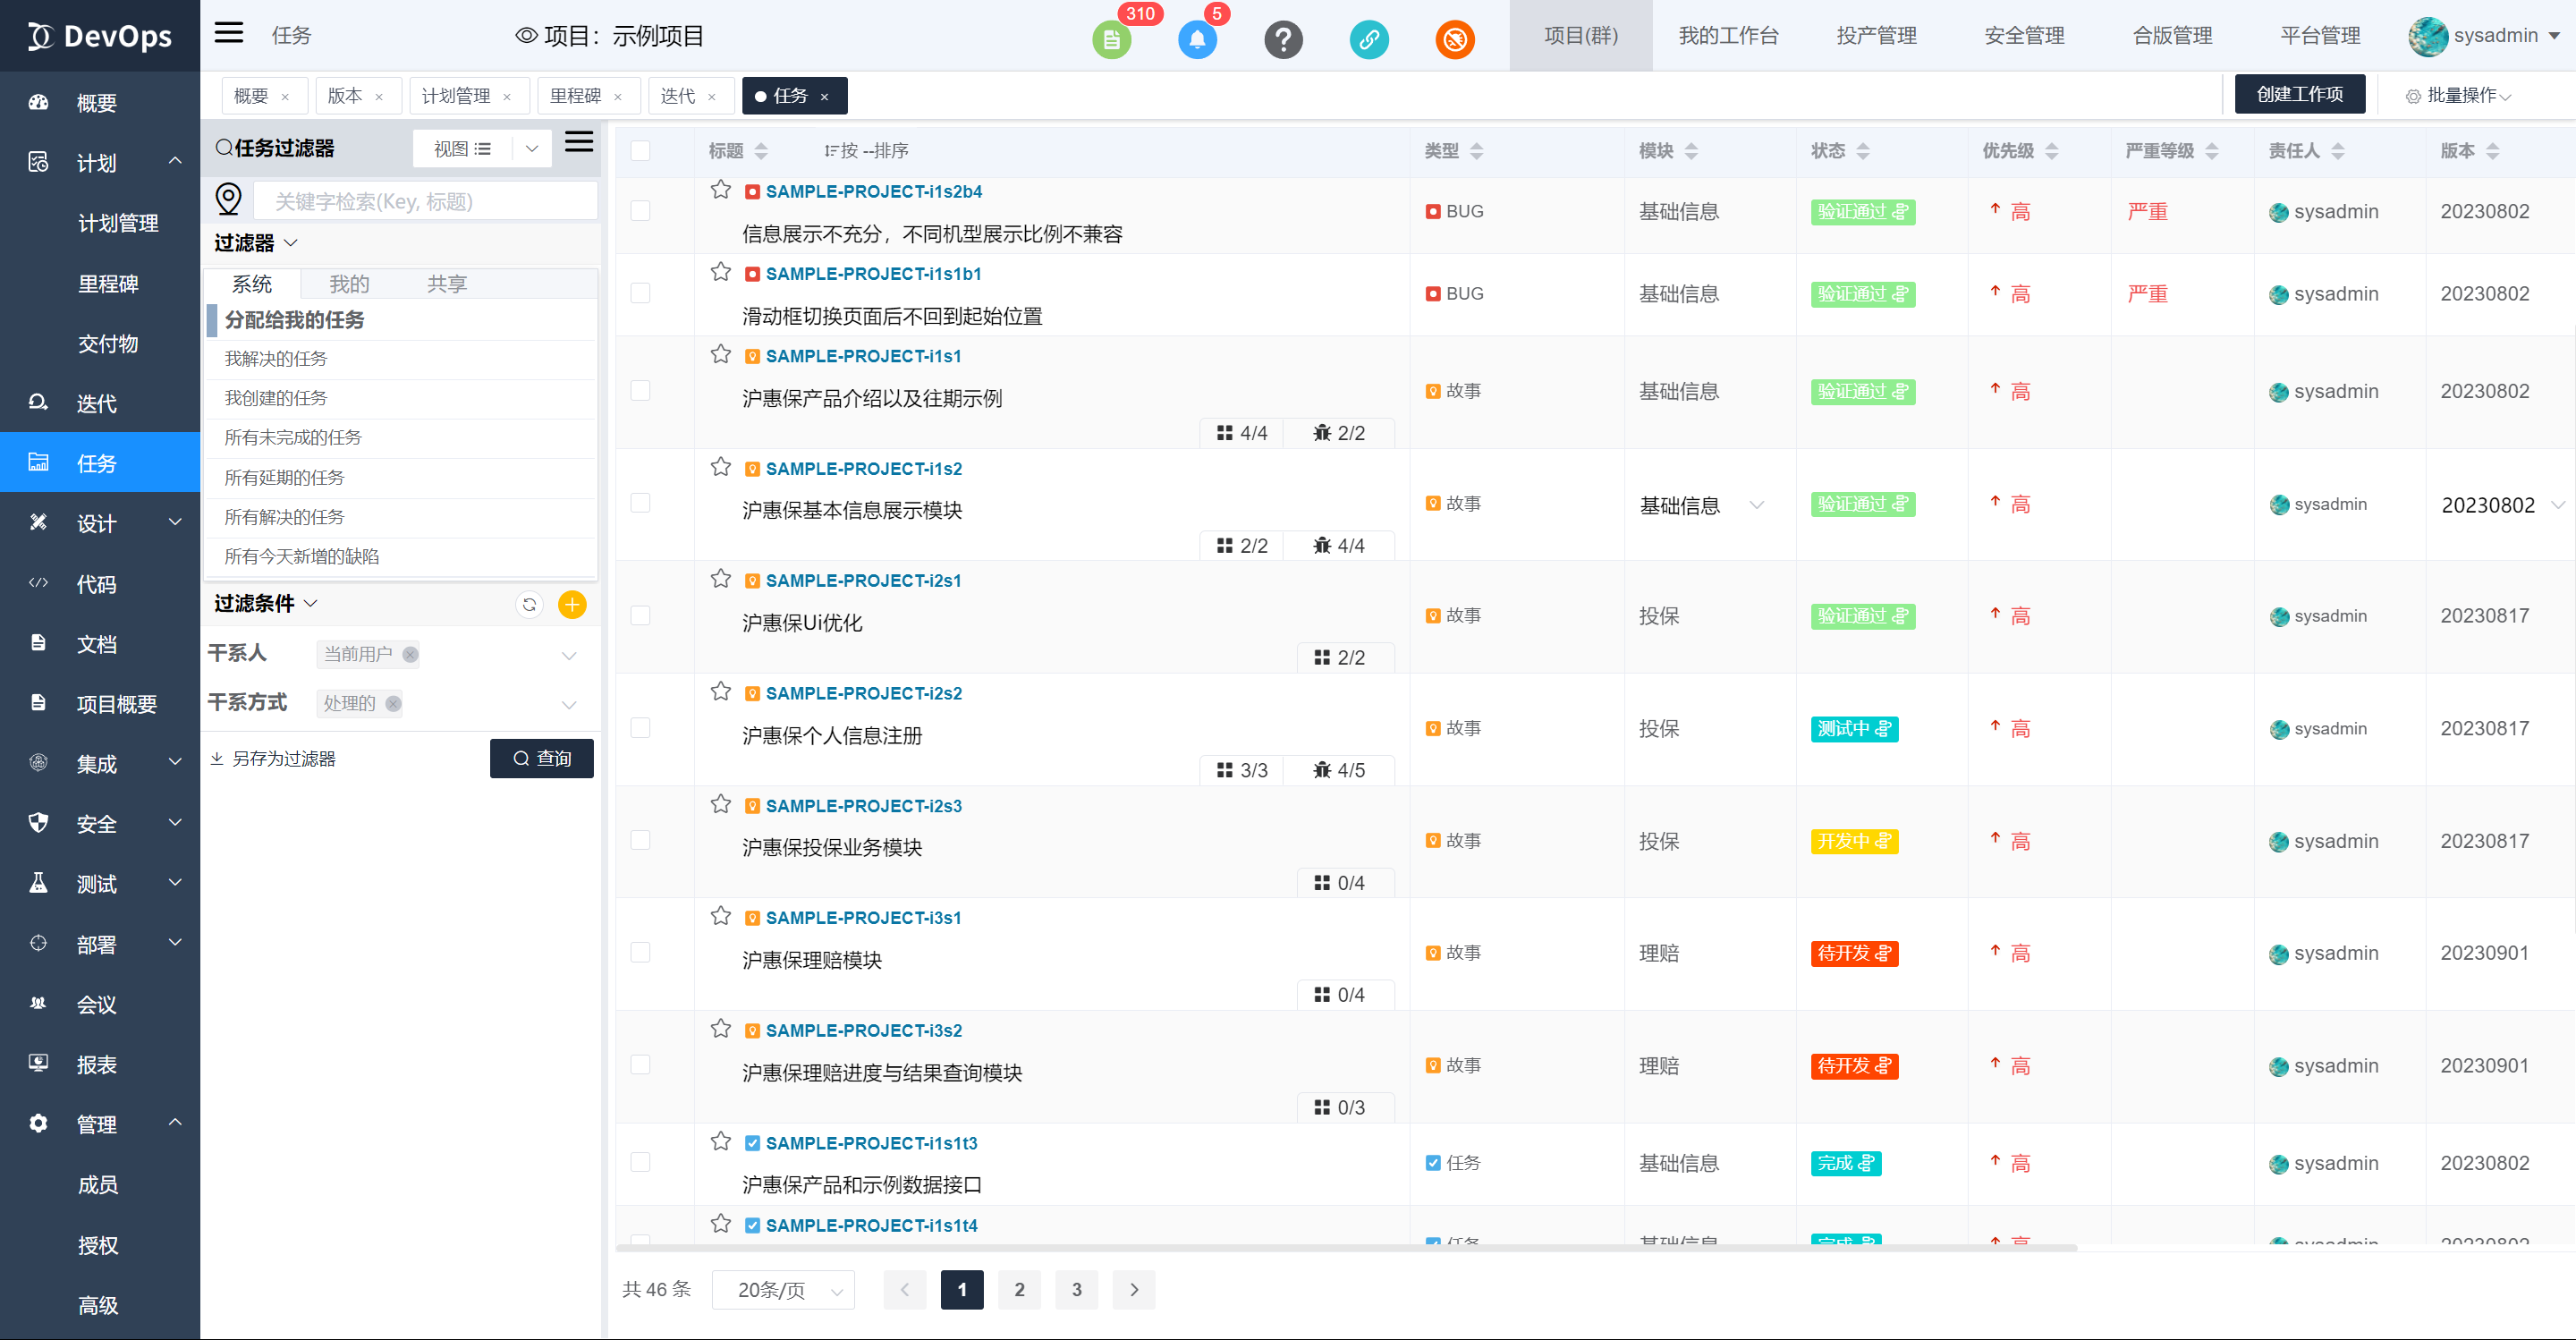Click the notification bell icon
The image size is (2576, 1340).
tap(1196, 40)
